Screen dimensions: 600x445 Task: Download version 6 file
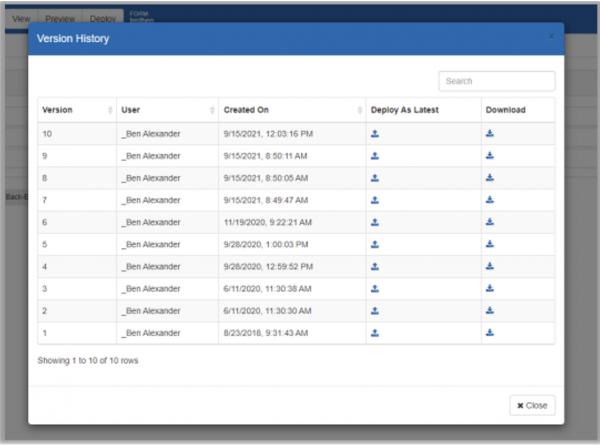coord(490,222)
